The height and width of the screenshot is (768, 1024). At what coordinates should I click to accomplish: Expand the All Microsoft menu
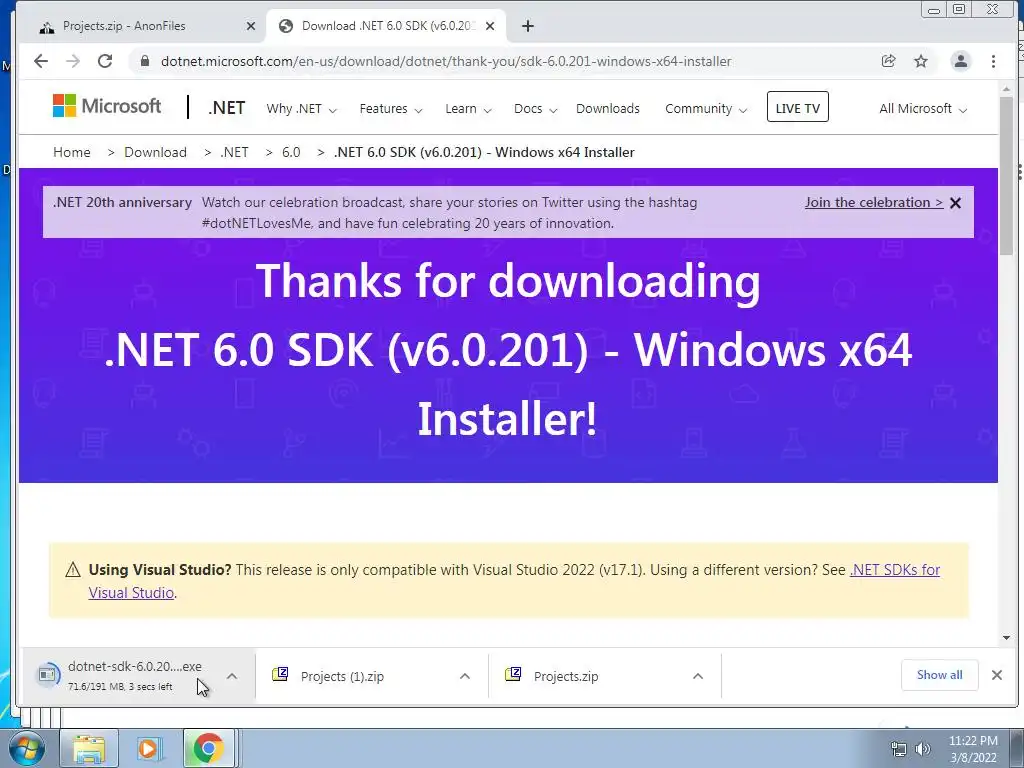[922, 109]
